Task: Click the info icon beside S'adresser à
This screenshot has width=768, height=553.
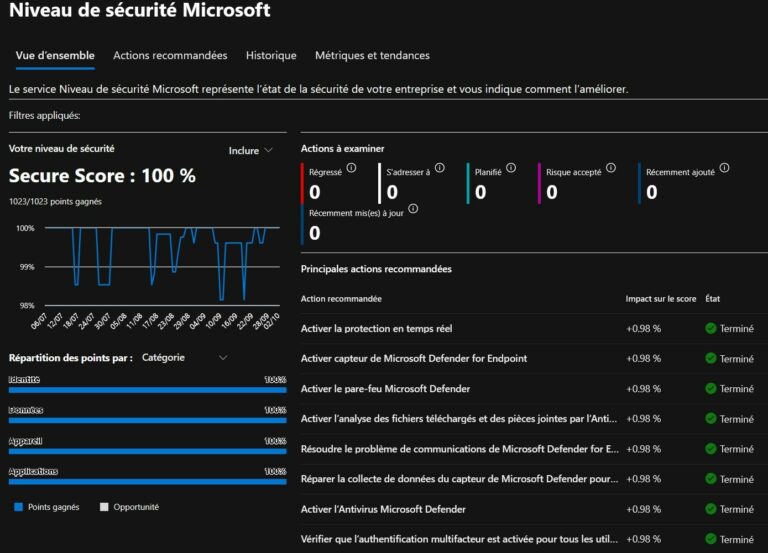Action: (439, 168)
